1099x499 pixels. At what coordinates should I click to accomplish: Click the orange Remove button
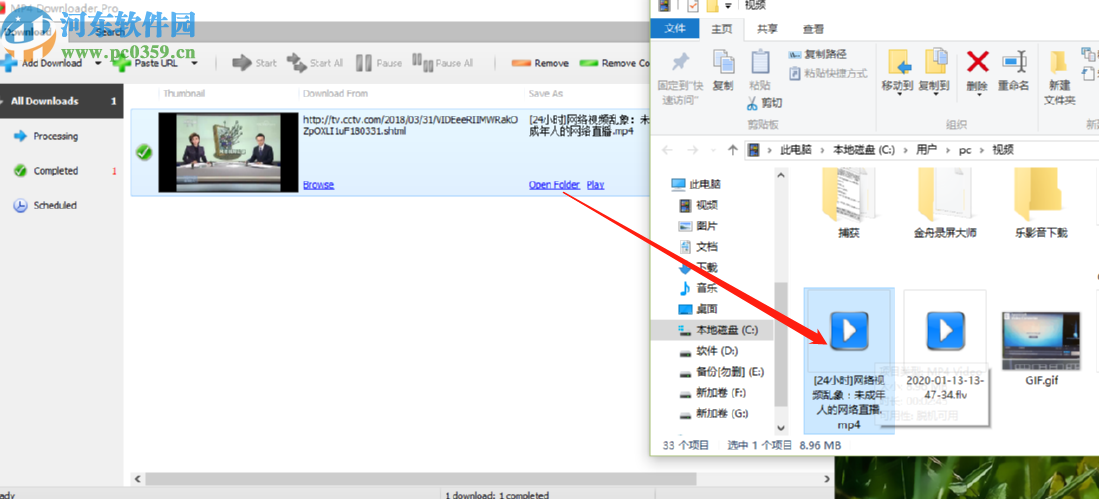(x=540, y=63)
